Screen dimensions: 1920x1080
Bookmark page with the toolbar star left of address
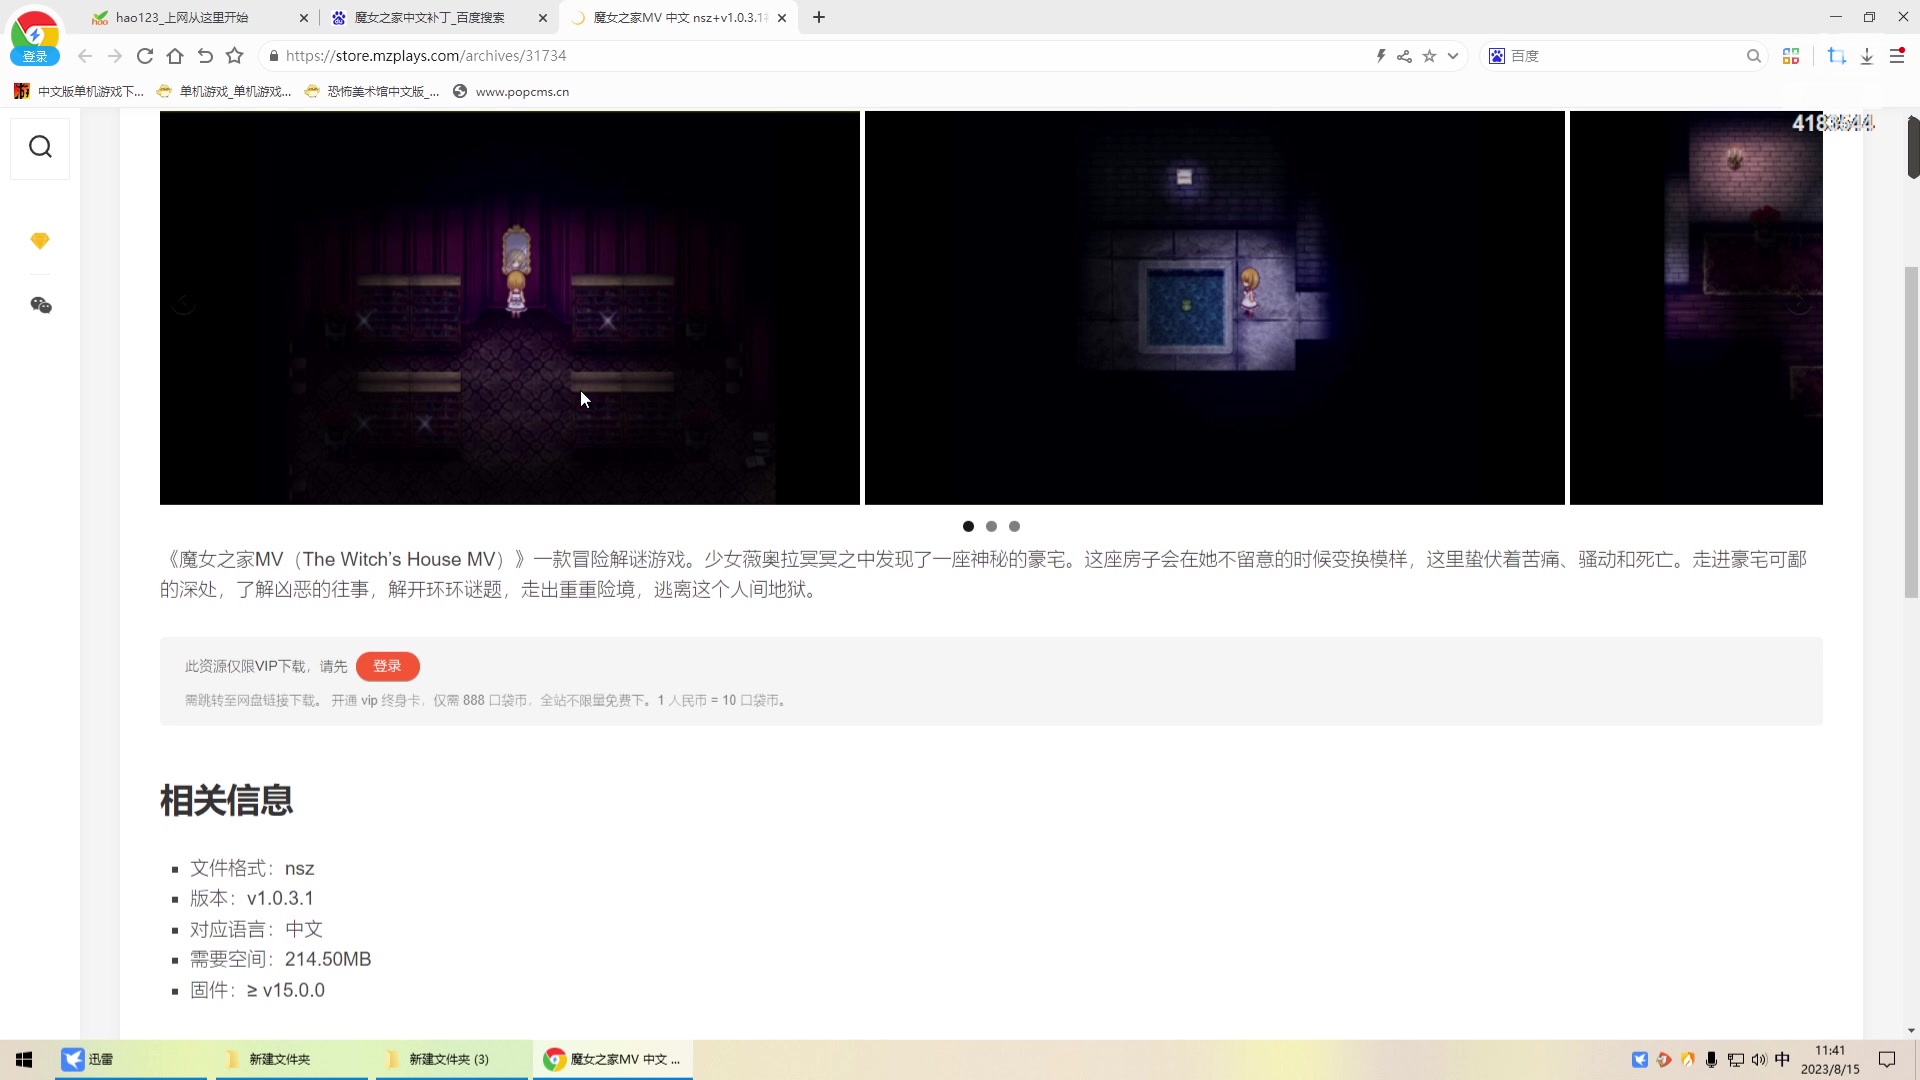point(235,56)
